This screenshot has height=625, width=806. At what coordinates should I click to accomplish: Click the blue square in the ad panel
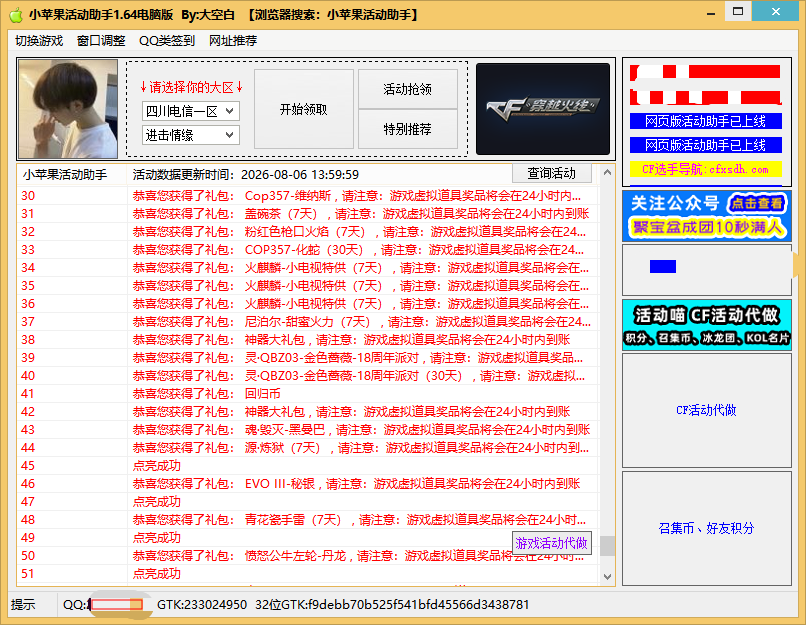[x=663, y=266]
